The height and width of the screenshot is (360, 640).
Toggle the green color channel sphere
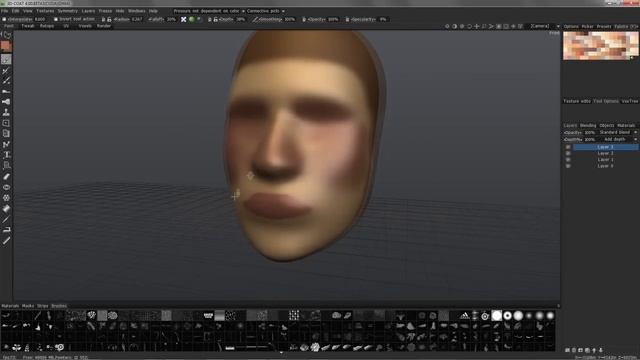(x=191, y=19)
